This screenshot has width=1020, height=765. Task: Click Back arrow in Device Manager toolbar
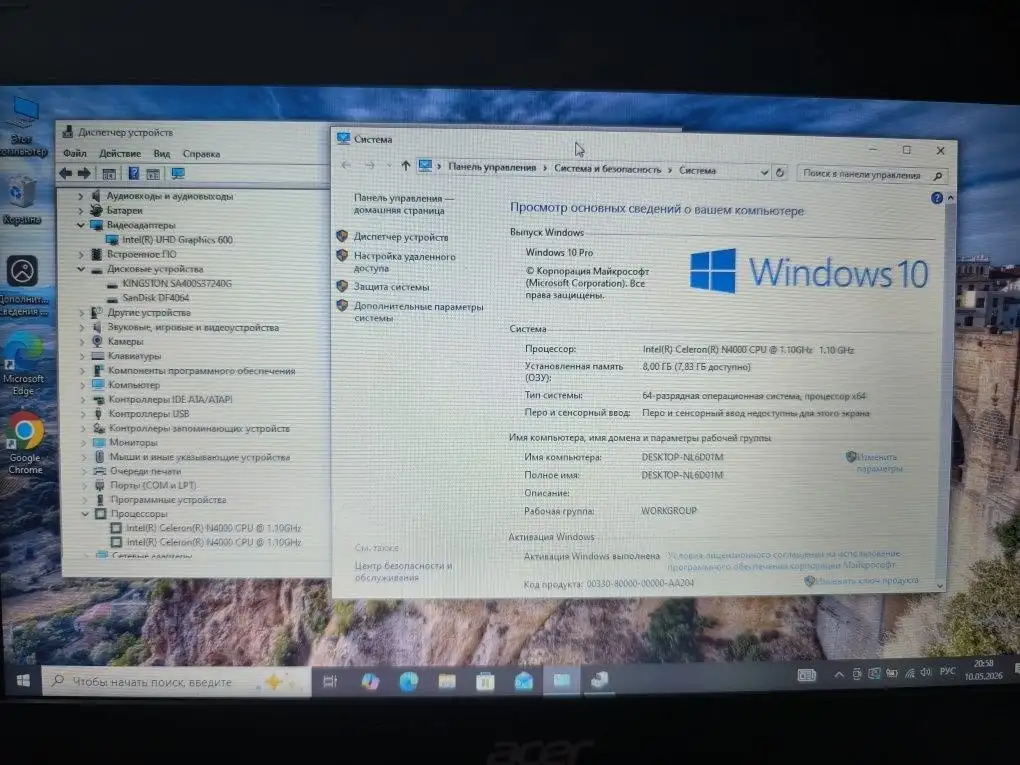click(x=65, y=173)
